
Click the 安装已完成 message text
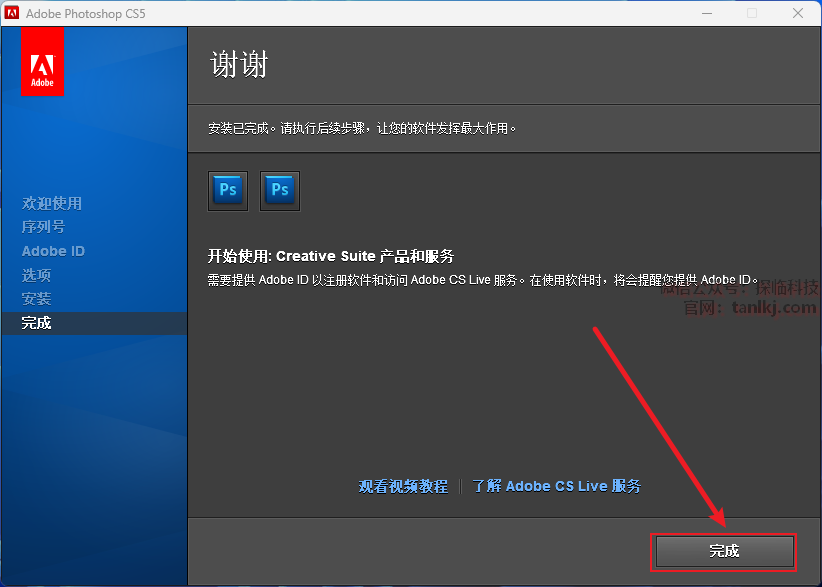(x=362, y=129)
